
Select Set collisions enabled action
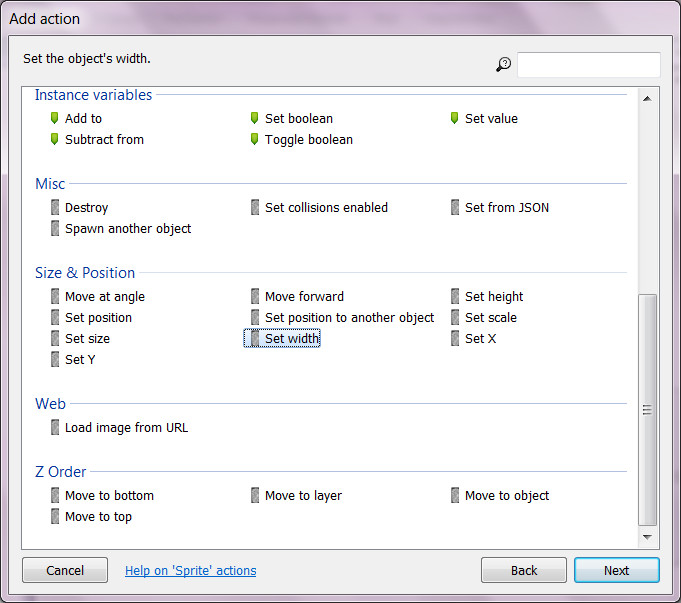click(325, 208)
